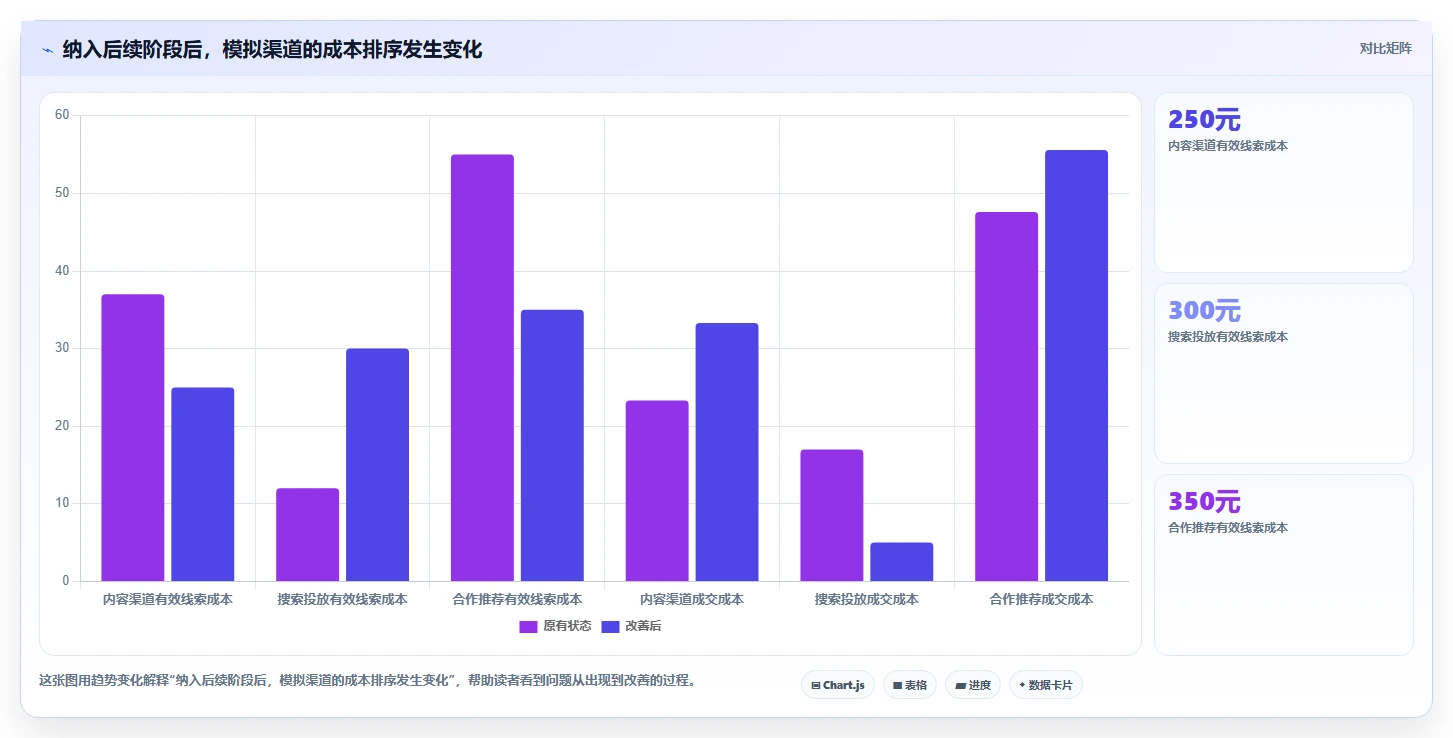
Task: Select the 进度 tag
Action: click(x=972, y=685)
